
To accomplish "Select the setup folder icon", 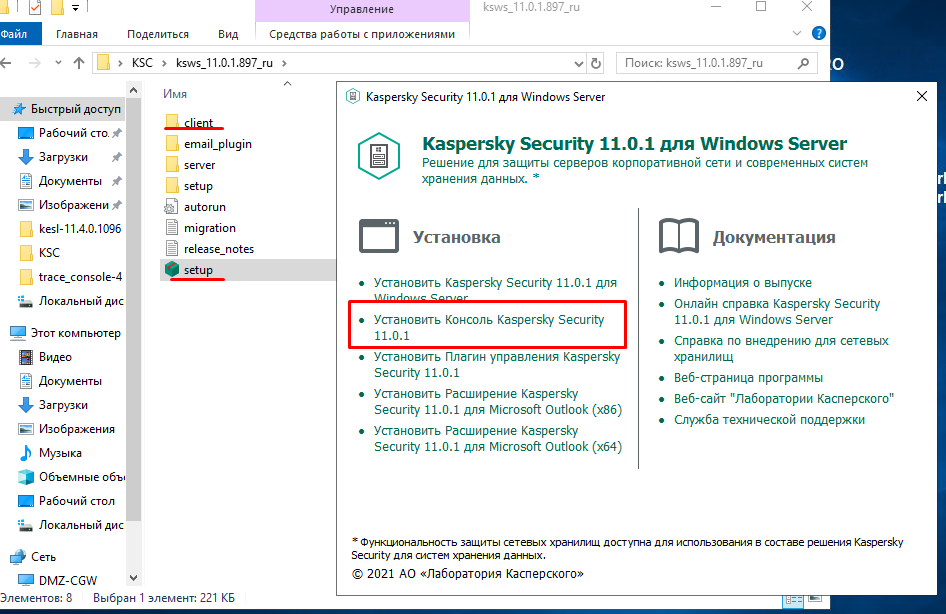I will pos(172,186).
